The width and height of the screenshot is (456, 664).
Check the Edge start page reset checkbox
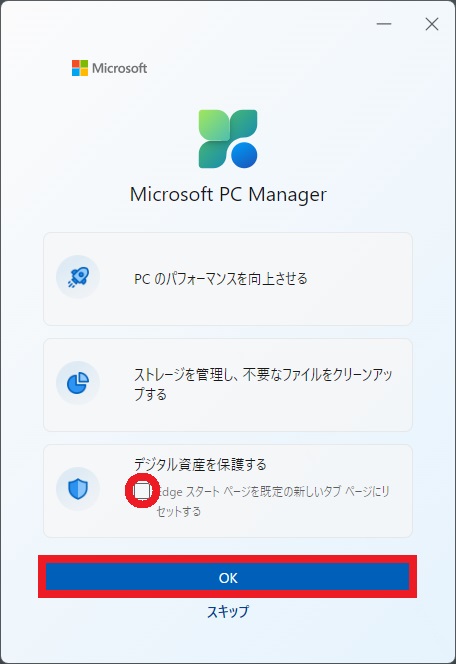142,491
